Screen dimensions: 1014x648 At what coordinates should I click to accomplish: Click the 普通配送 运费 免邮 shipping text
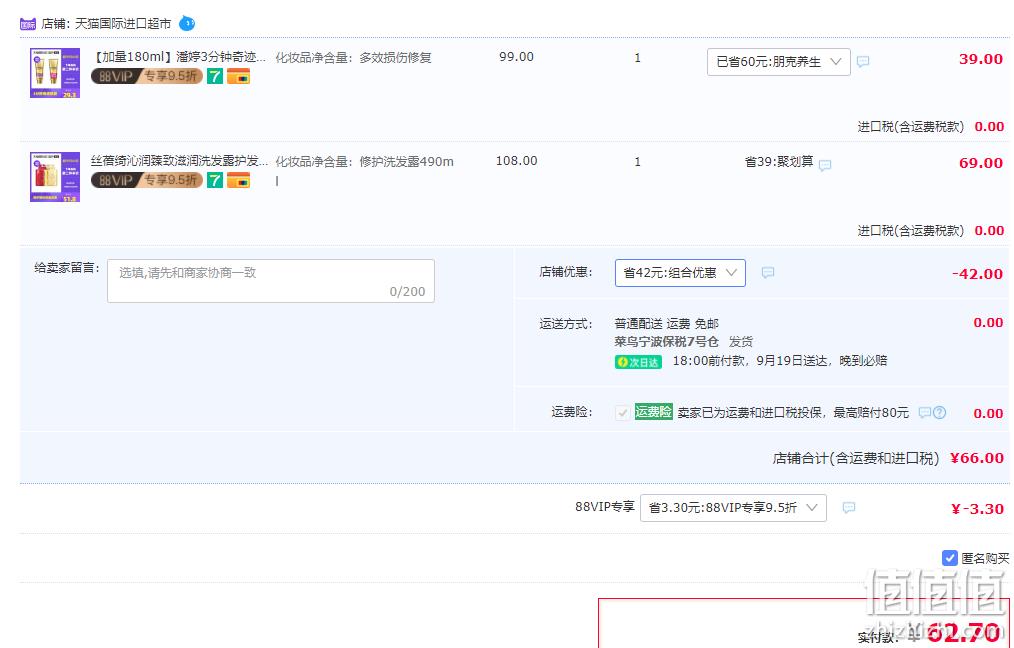pyautogui.click(x=666, y=323)
